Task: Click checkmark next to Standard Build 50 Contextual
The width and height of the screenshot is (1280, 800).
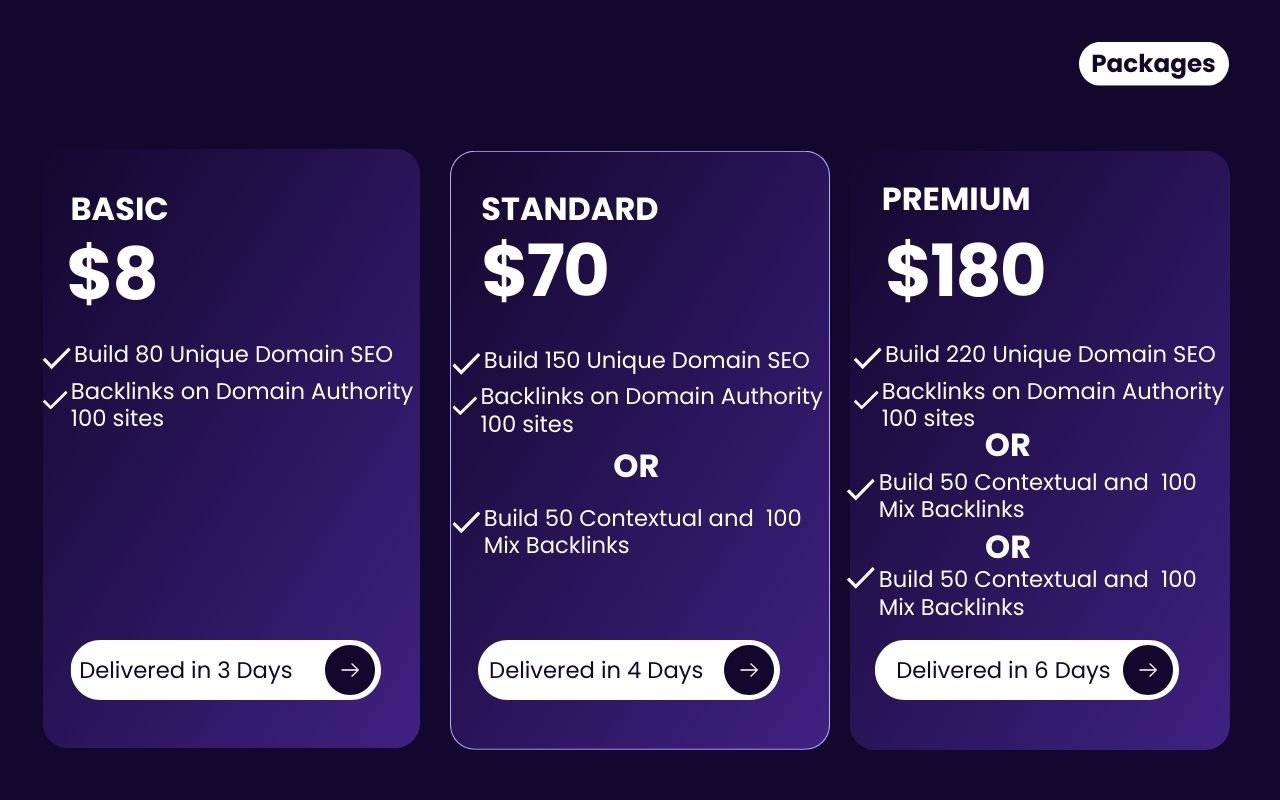Action: (x=466, y=522)
